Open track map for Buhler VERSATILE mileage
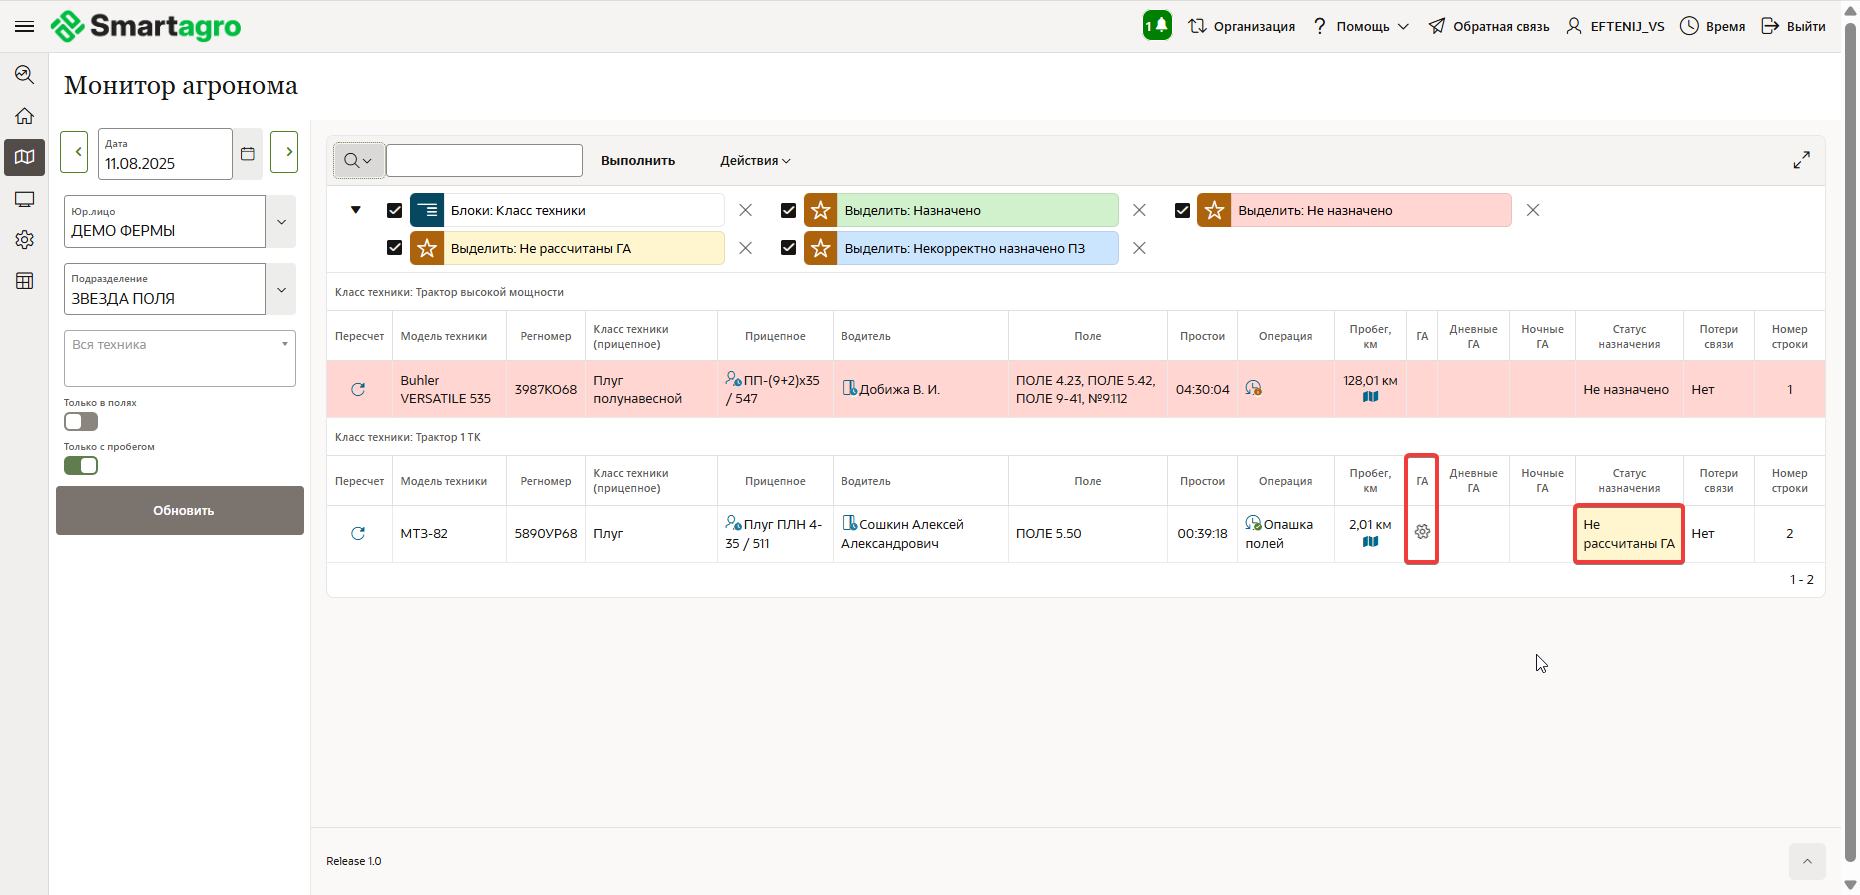 [x=1370, y=397]
